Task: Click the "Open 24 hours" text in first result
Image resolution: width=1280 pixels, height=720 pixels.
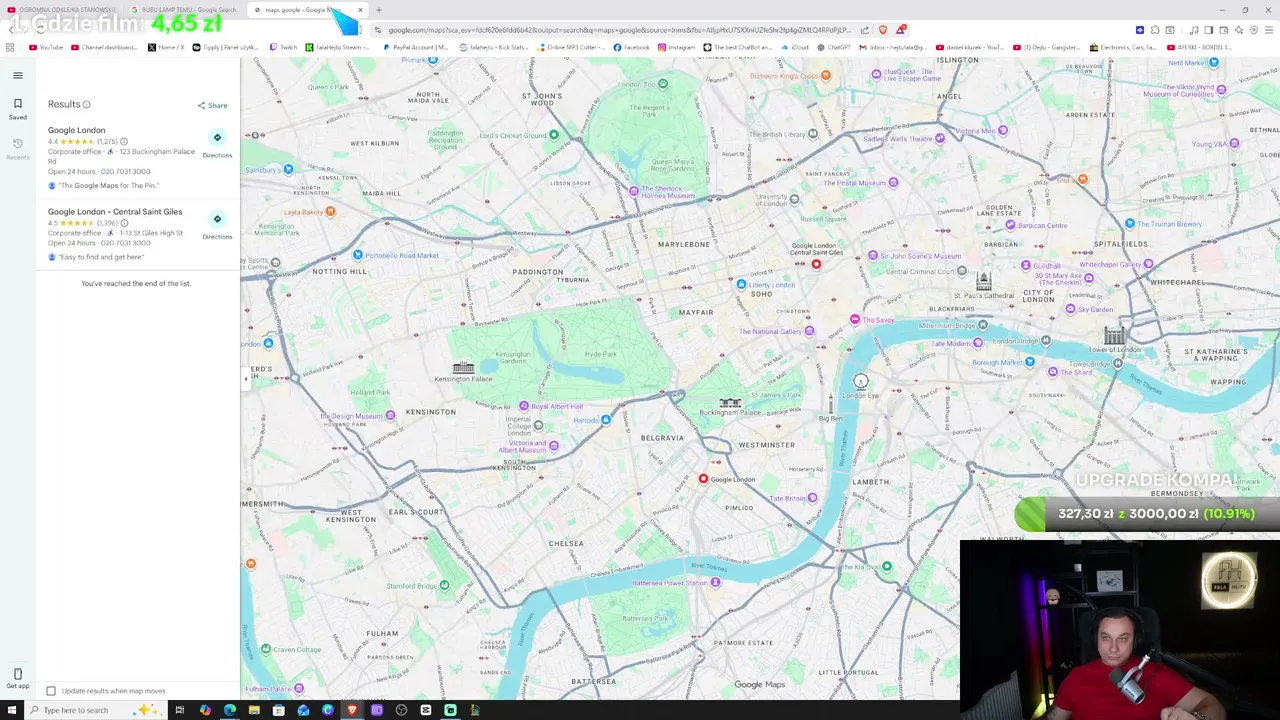Action: coord(71,171)
